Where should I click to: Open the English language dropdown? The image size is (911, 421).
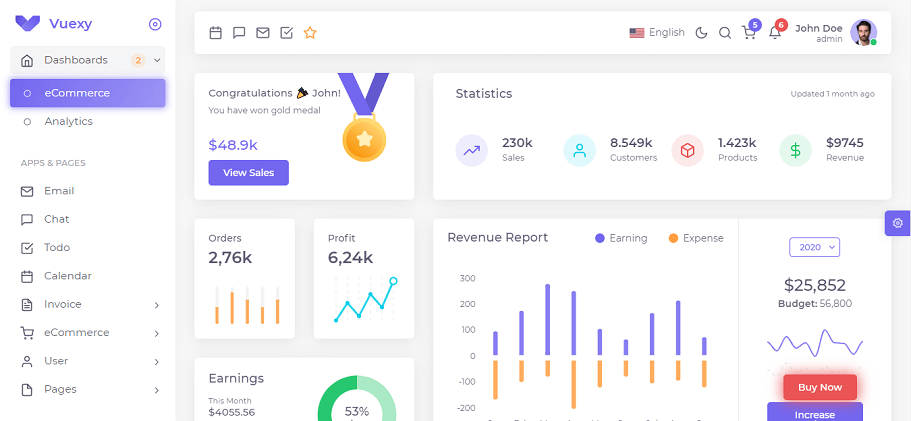[x=657, y=33]
